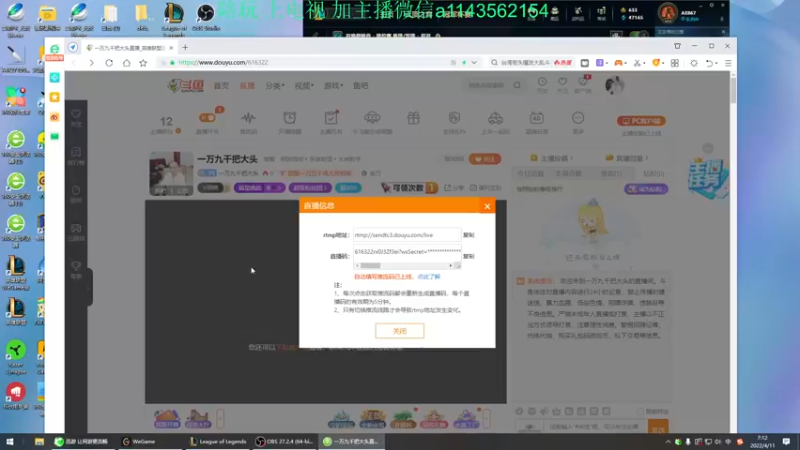Image resolution: width=800 pixels, height=450 pixels.
Task: Collapse the left Douyu sidebar arrow
Action: (x=89, y=287)
